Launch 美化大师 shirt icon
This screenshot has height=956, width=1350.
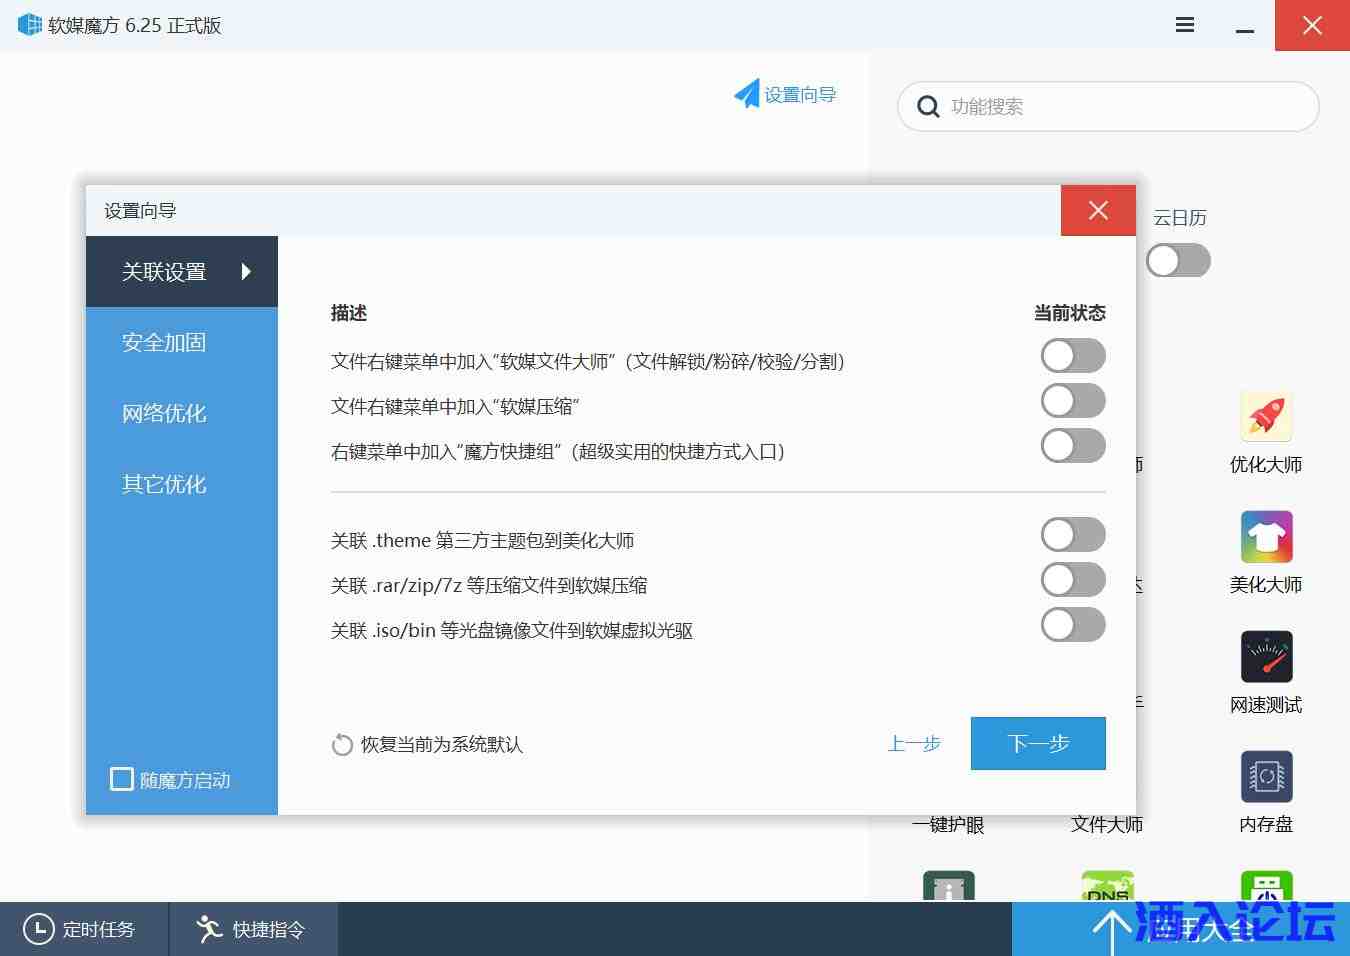tap(1266, 537)
